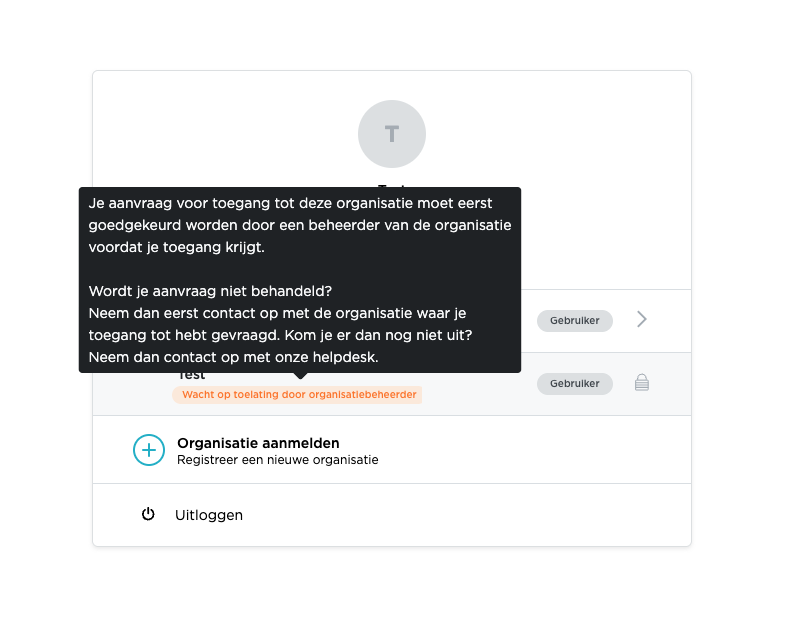790x622 pixels.
Task: Click 'Registreer een nieuwe organisatie' subtitle
Action: coord(277,460)
